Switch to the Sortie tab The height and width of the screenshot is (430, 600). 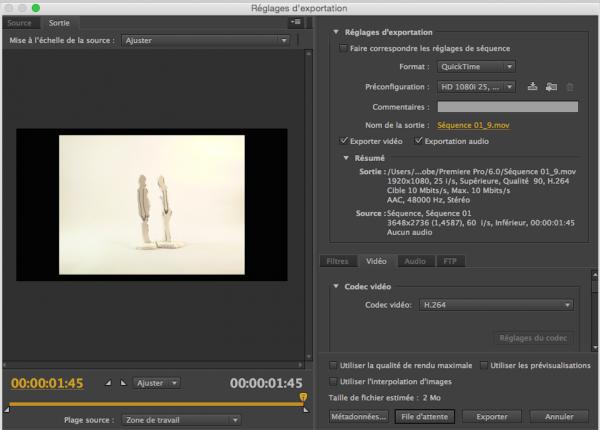click(x=59, y=23)
